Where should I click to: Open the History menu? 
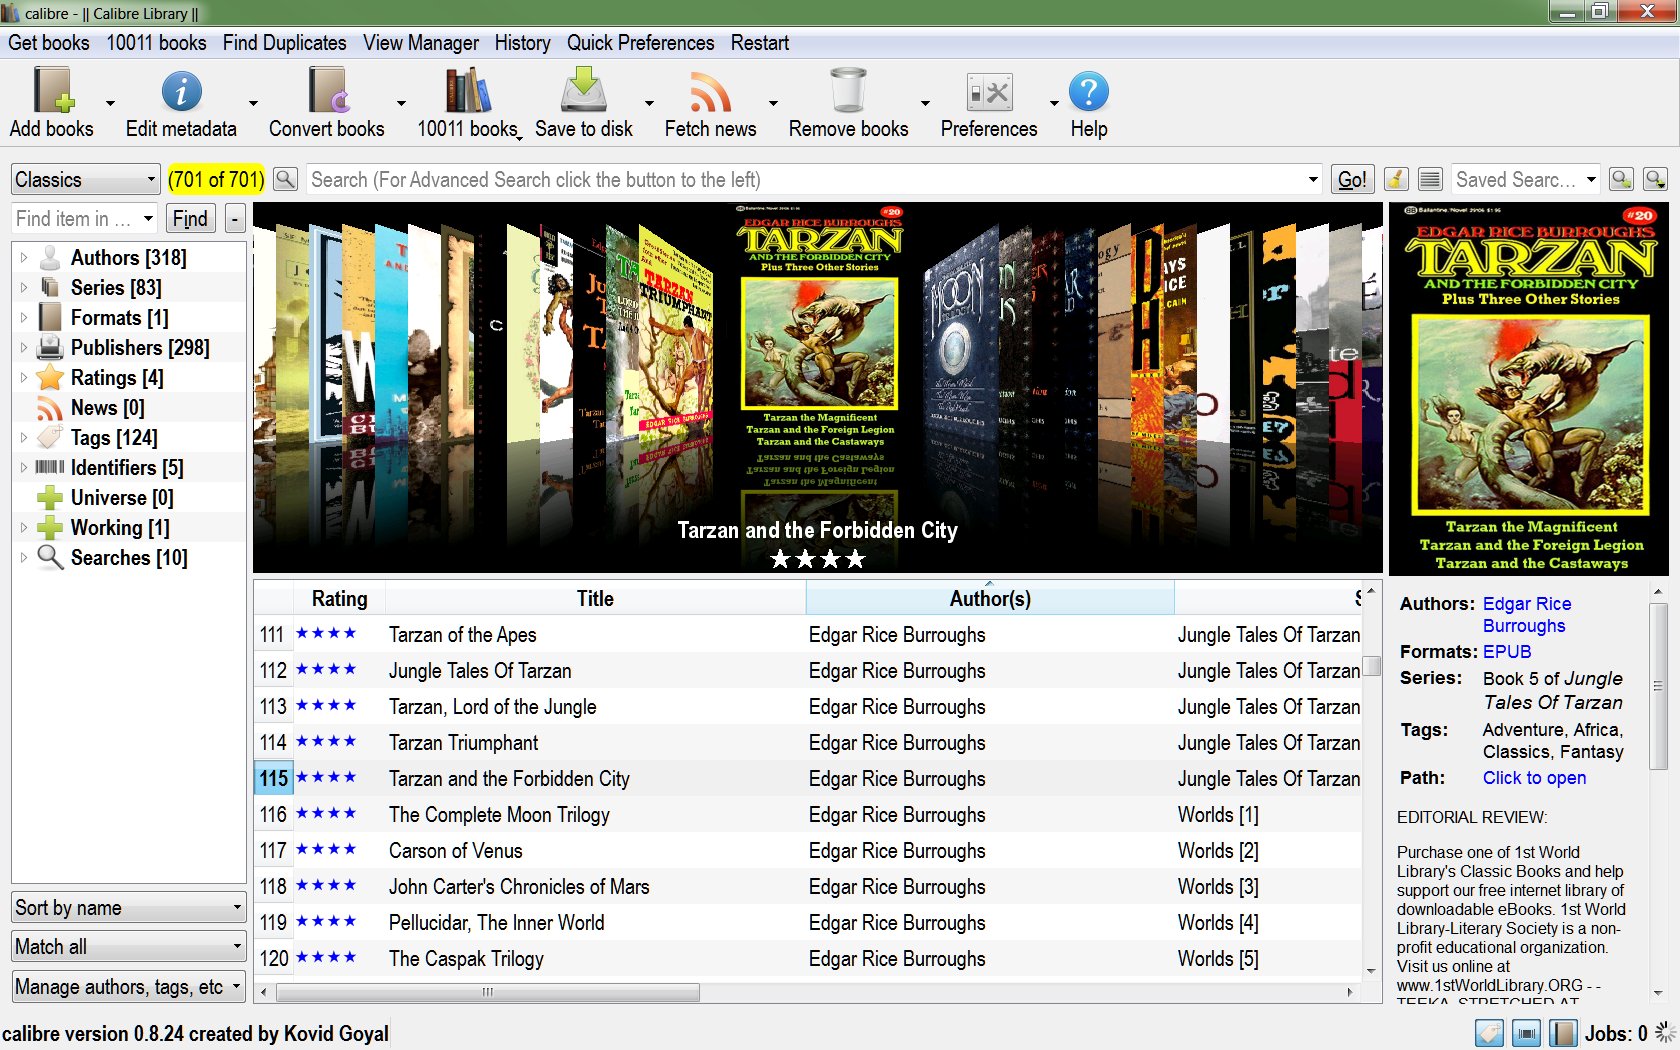tap(522, 43)
